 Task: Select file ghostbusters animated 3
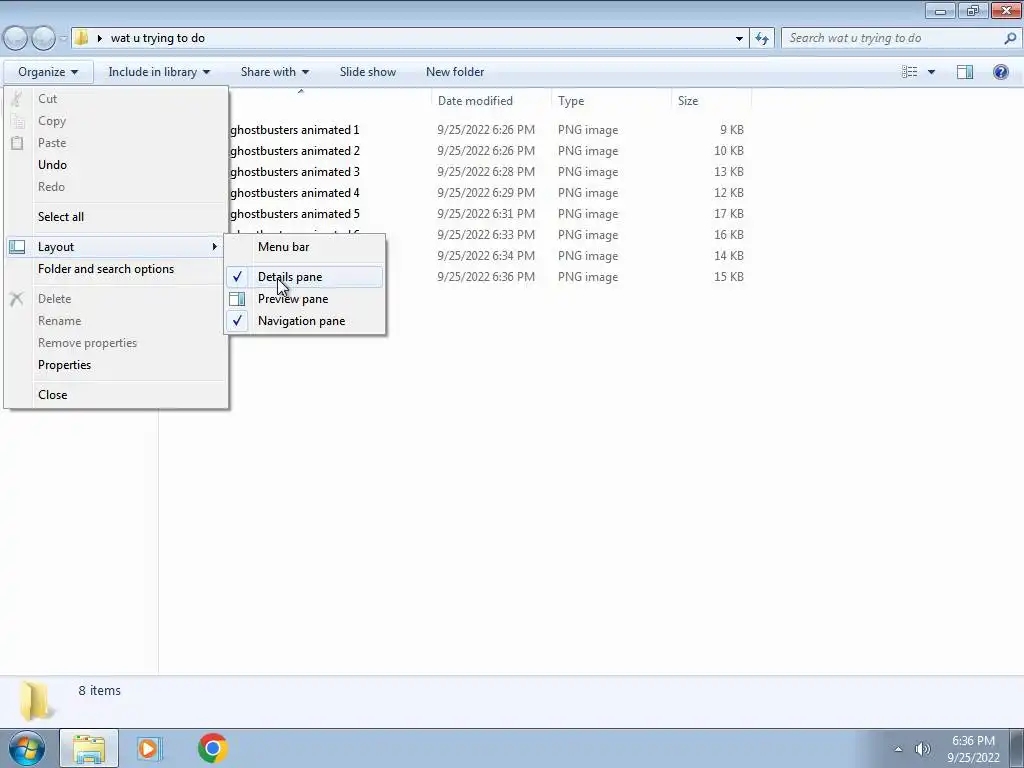pyautogui.click(x=295, y=172)
